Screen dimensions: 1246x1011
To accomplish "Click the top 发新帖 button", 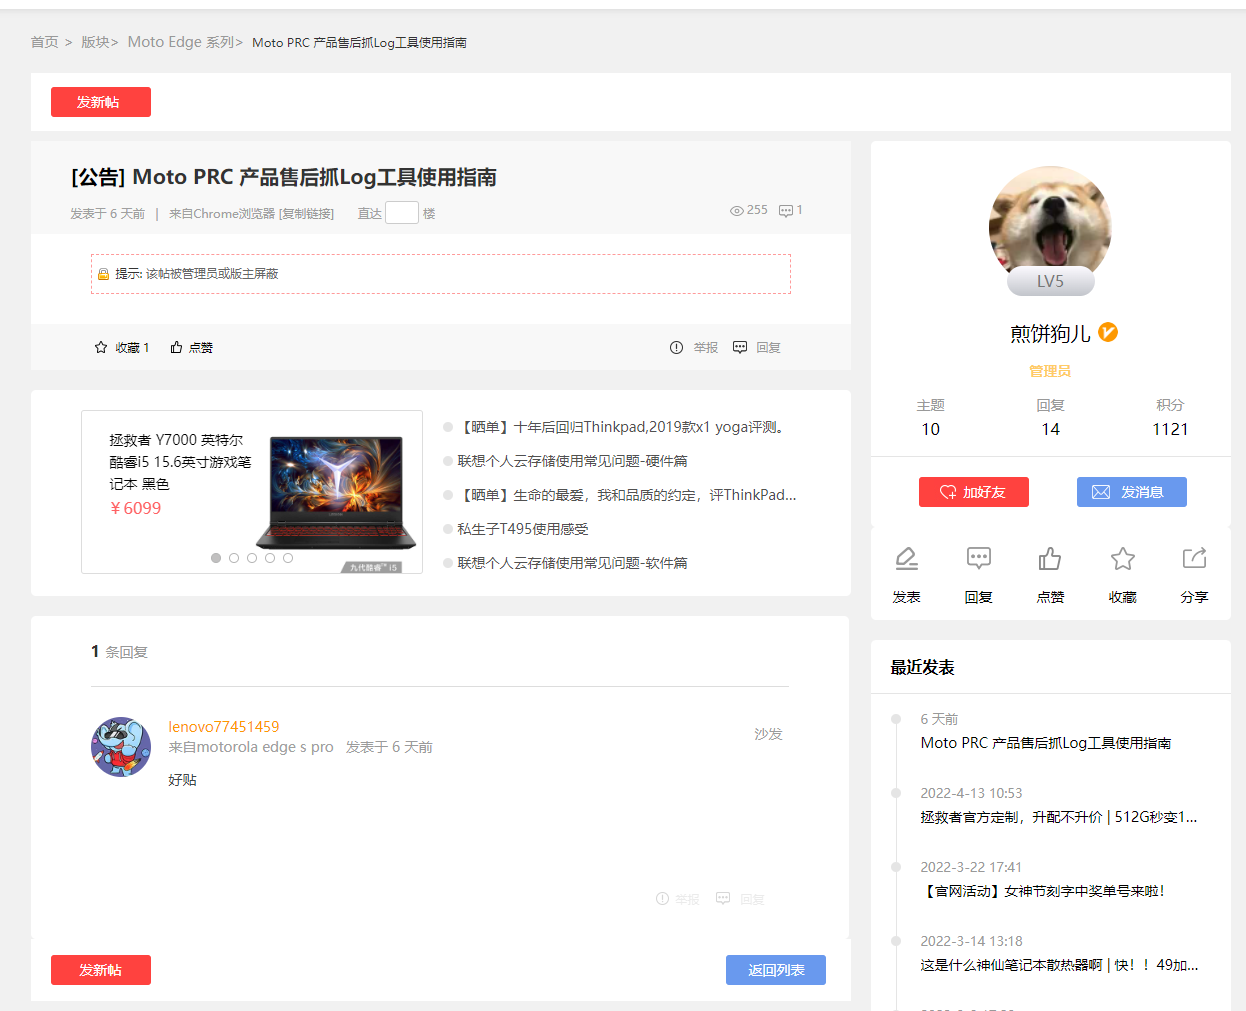I will 101,102.
